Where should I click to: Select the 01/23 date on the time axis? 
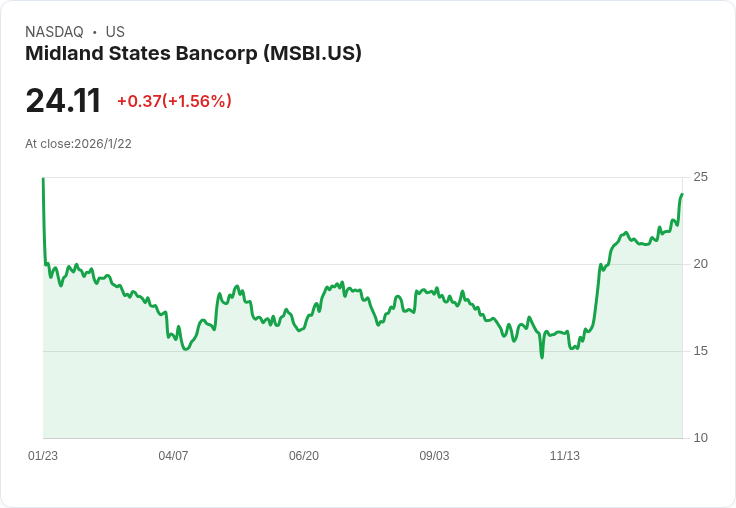pos(43,456)
